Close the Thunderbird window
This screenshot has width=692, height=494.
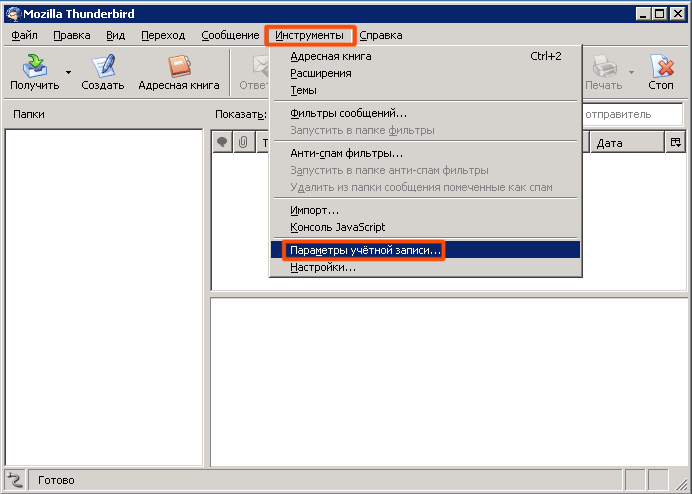click(x=678, y=14)
